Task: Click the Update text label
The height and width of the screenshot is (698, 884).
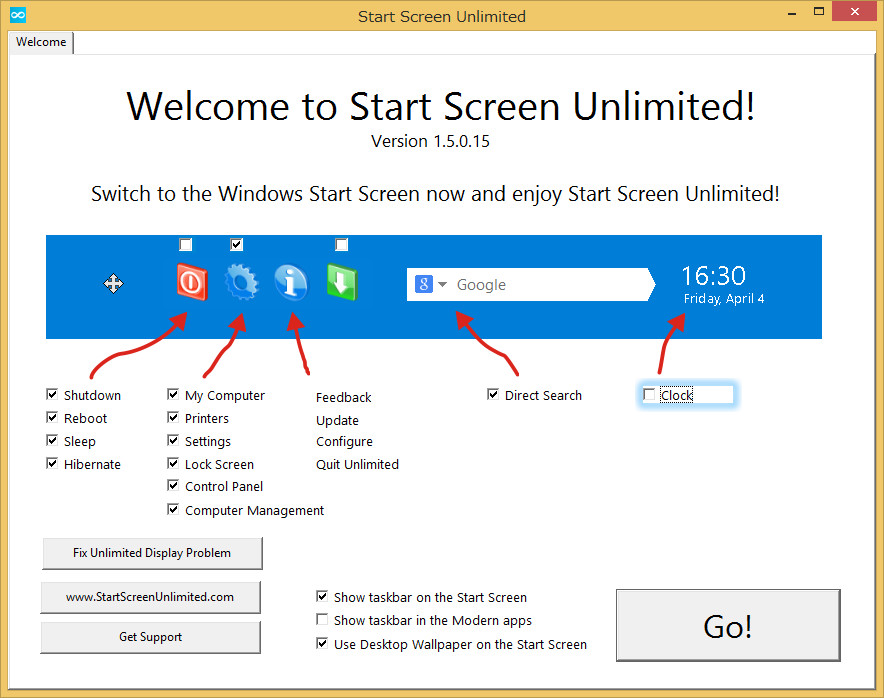Action: [337, 421]
